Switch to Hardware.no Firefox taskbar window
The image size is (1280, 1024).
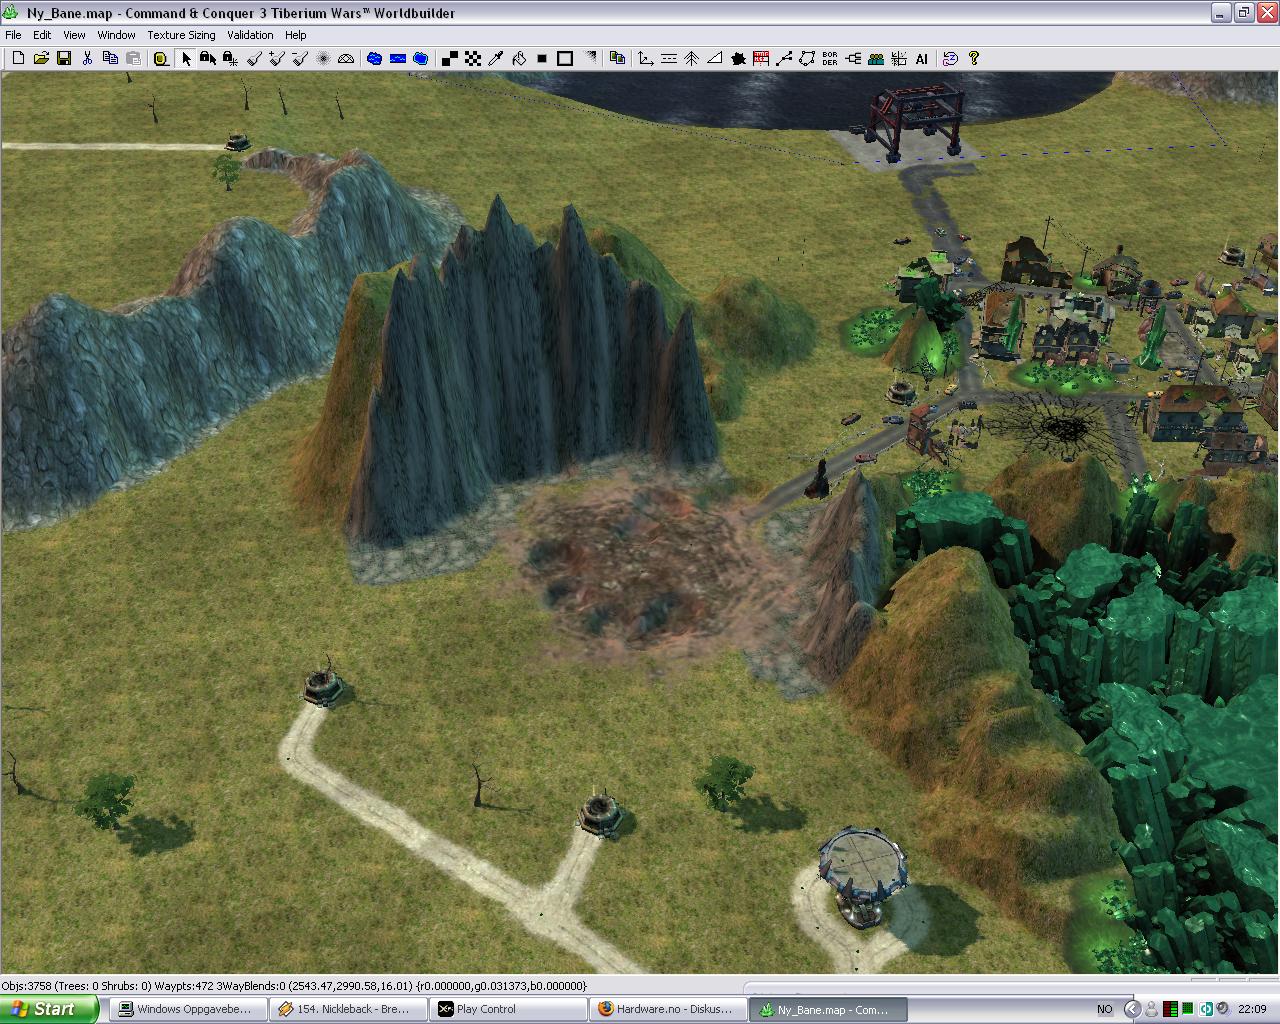[667, 1009]
